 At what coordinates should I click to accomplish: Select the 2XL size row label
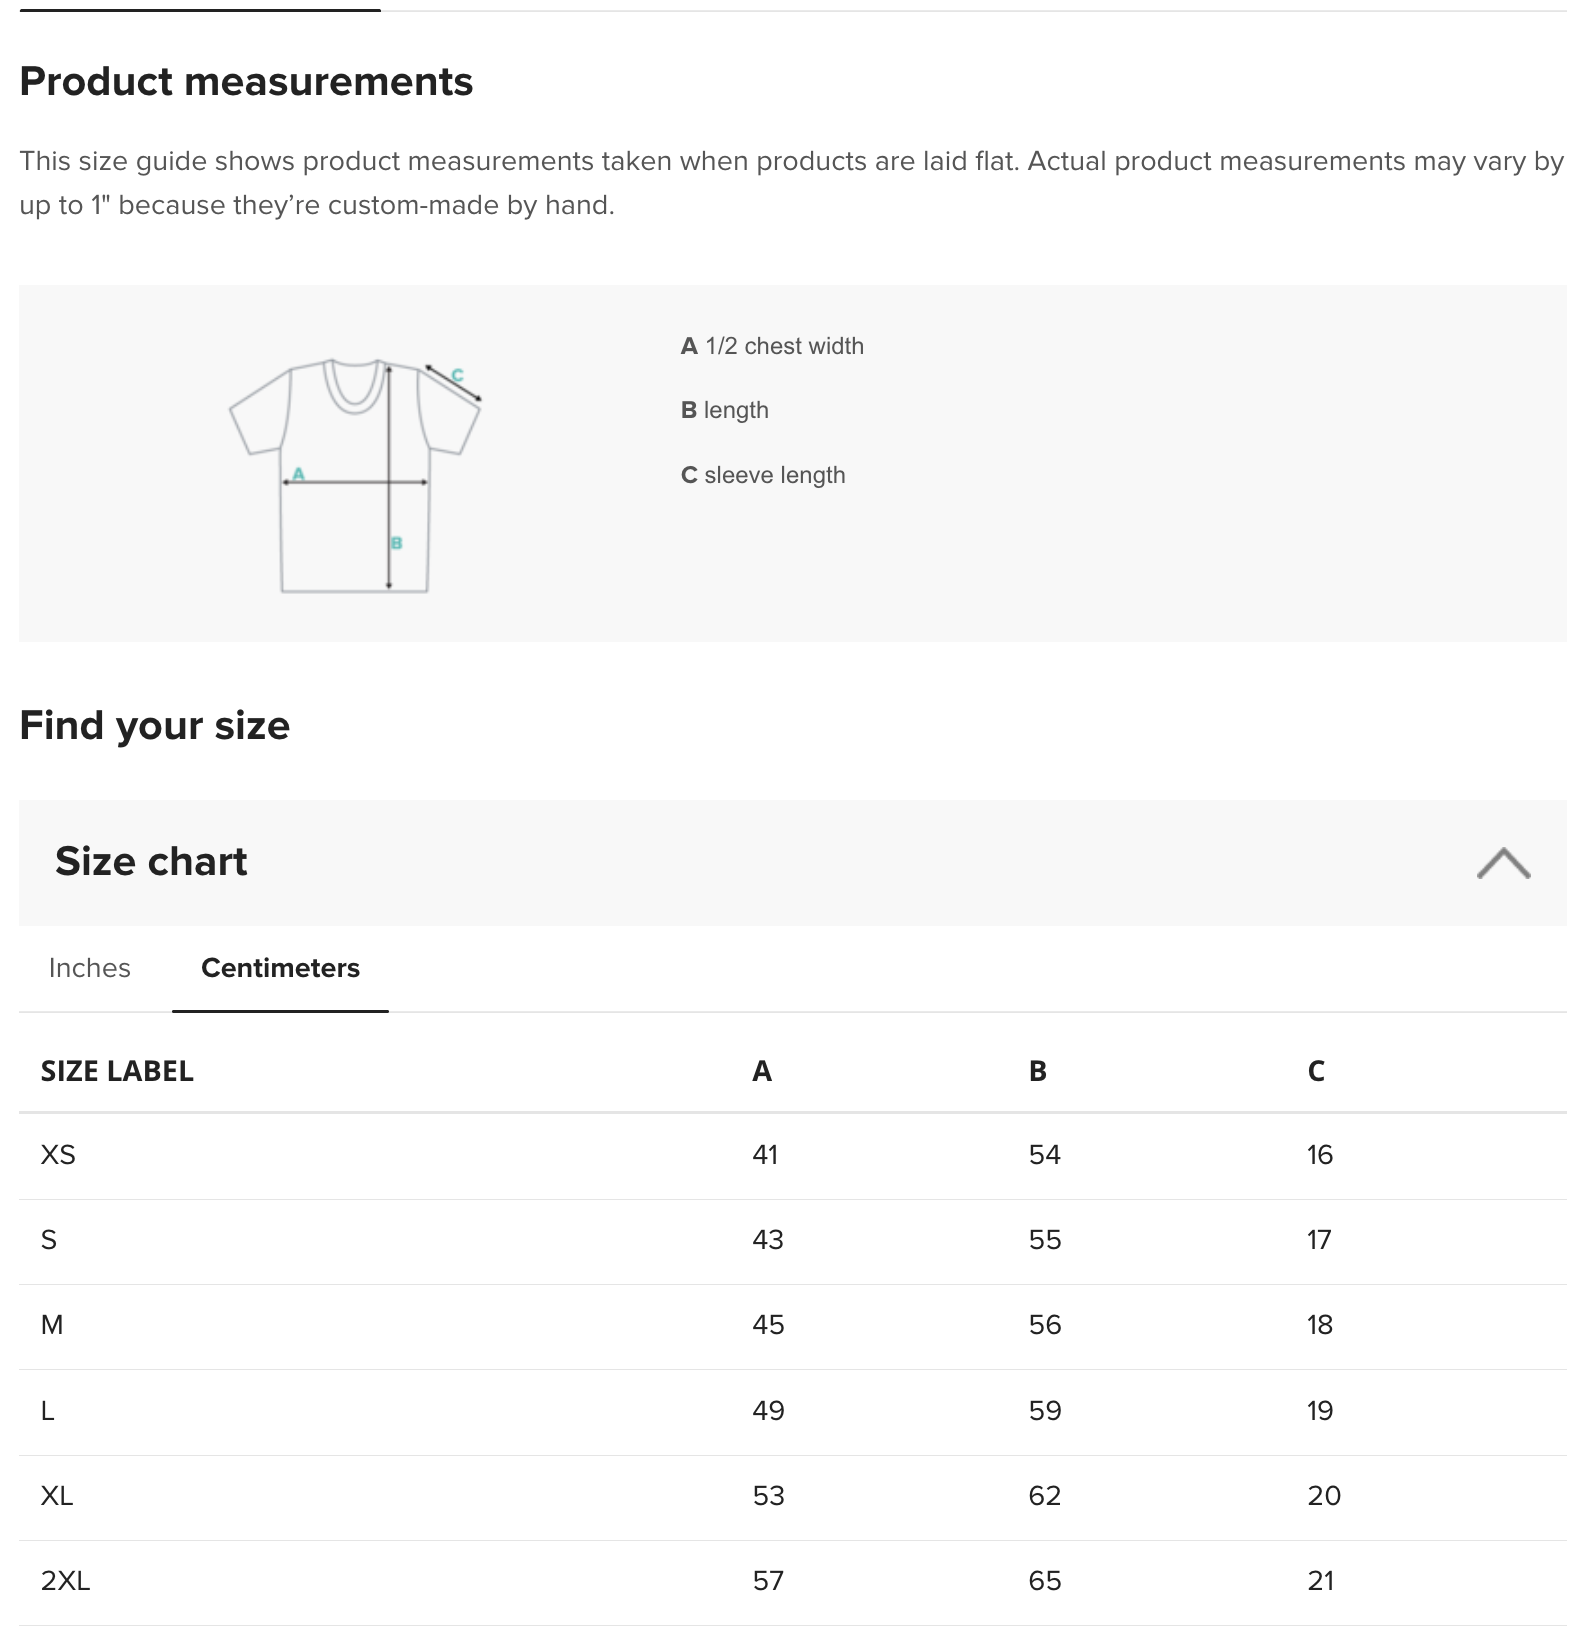[x=65, y=1581]
